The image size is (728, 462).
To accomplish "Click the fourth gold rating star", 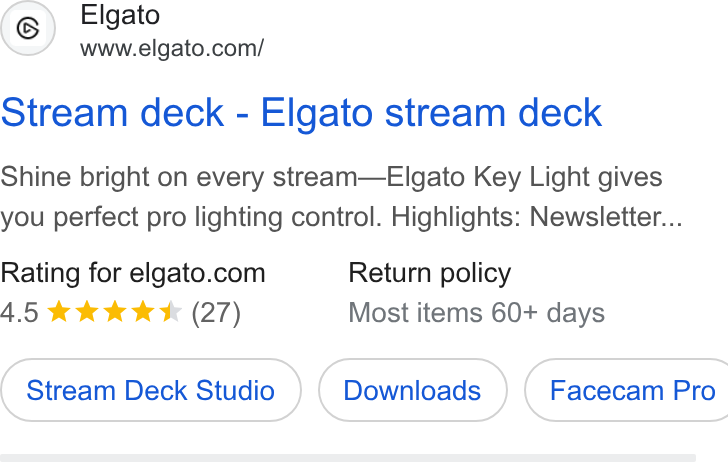I will point(143,312).
